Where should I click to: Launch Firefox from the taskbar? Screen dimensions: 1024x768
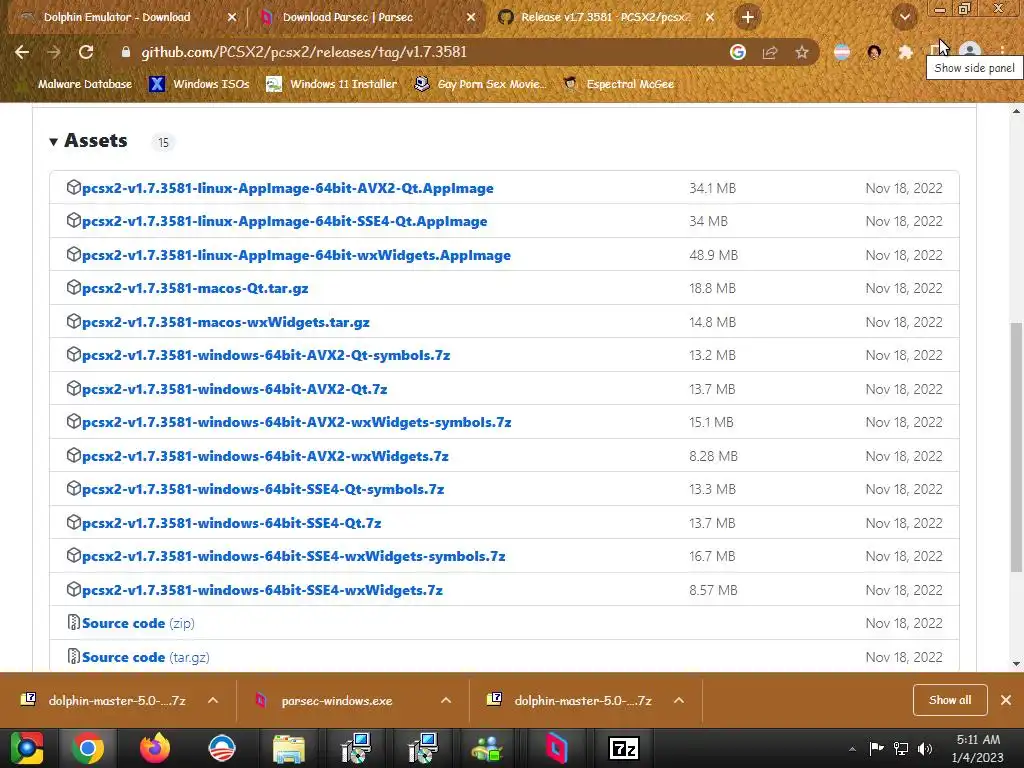click(x=155, y=748)
